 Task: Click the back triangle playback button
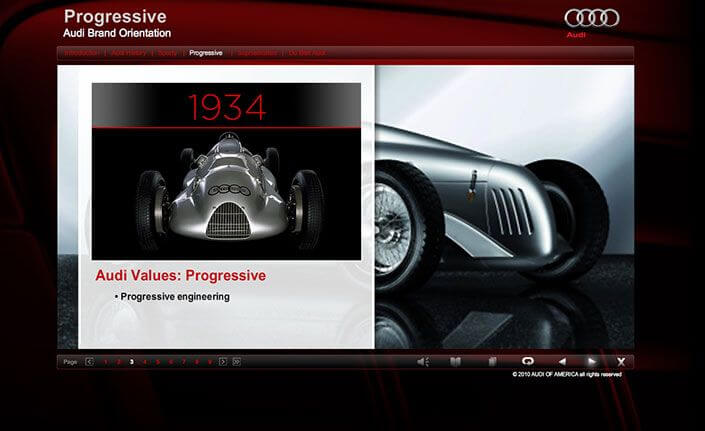(x=562, y=361)
